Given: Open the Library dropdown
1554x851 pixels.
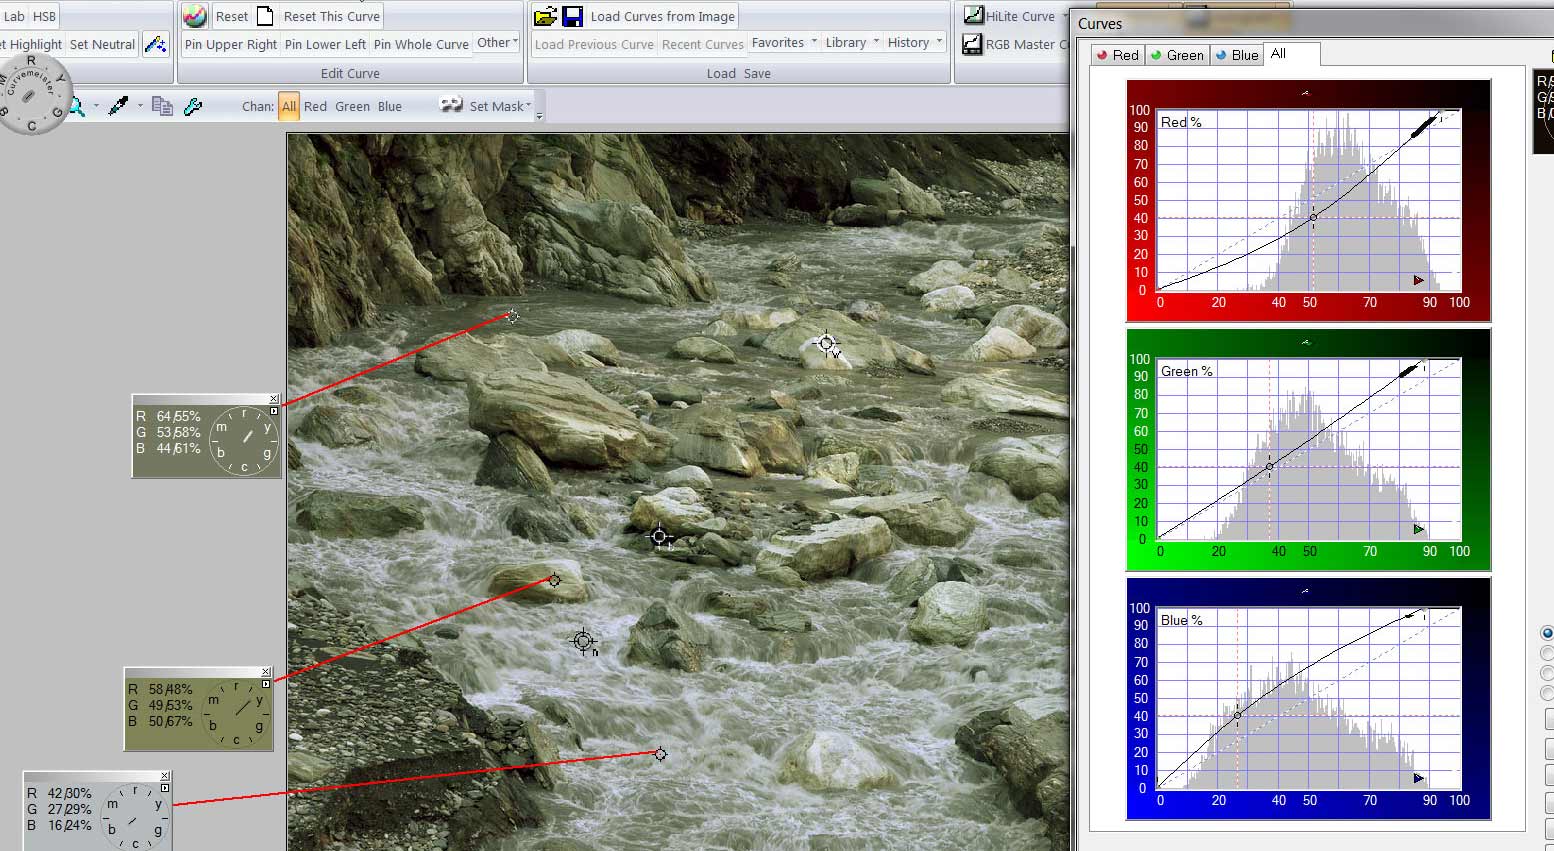Looking at the screenshot, I should tap(852, 42).
